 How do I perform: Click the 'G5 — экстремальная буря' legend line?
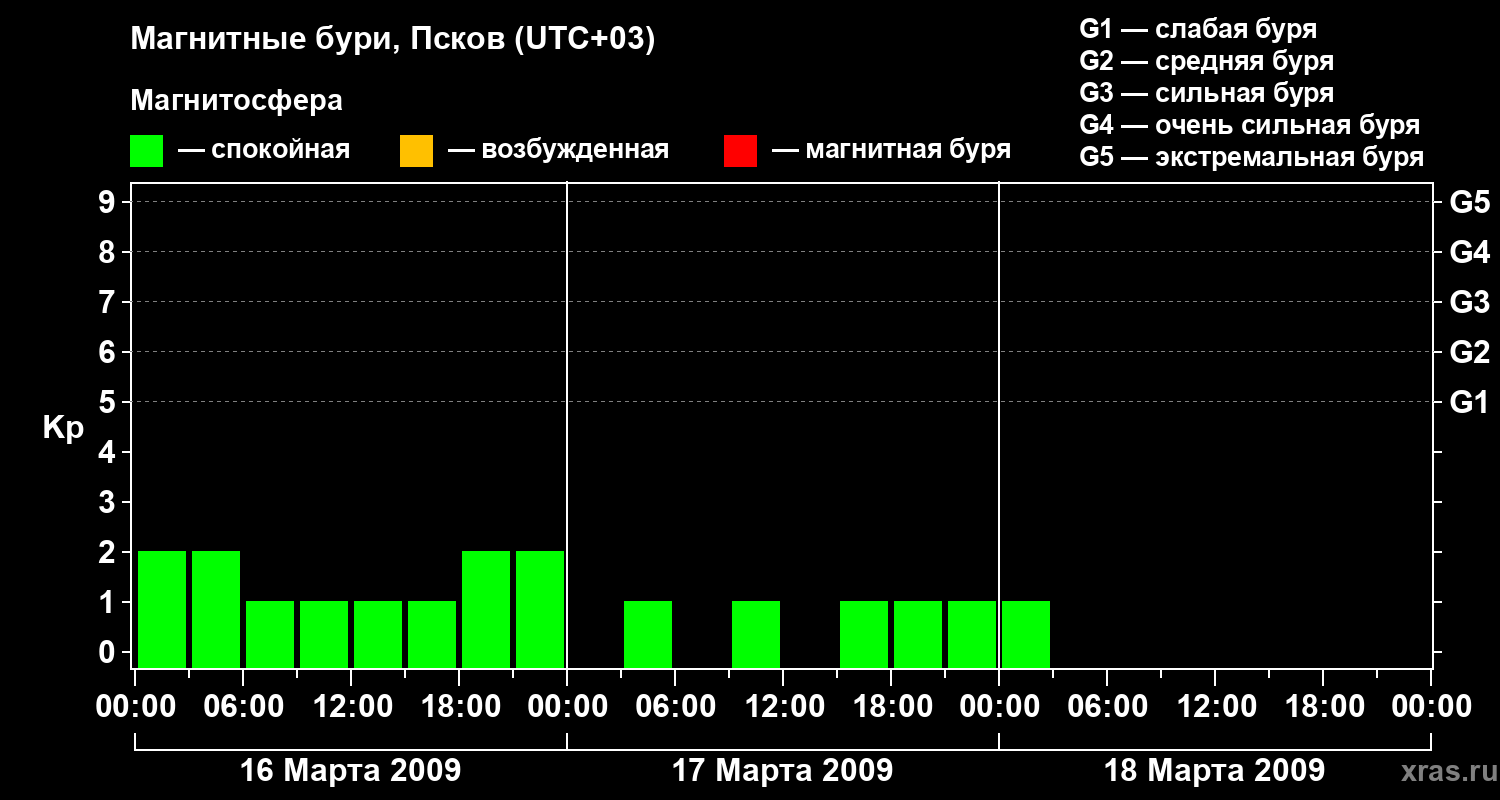1251,158
